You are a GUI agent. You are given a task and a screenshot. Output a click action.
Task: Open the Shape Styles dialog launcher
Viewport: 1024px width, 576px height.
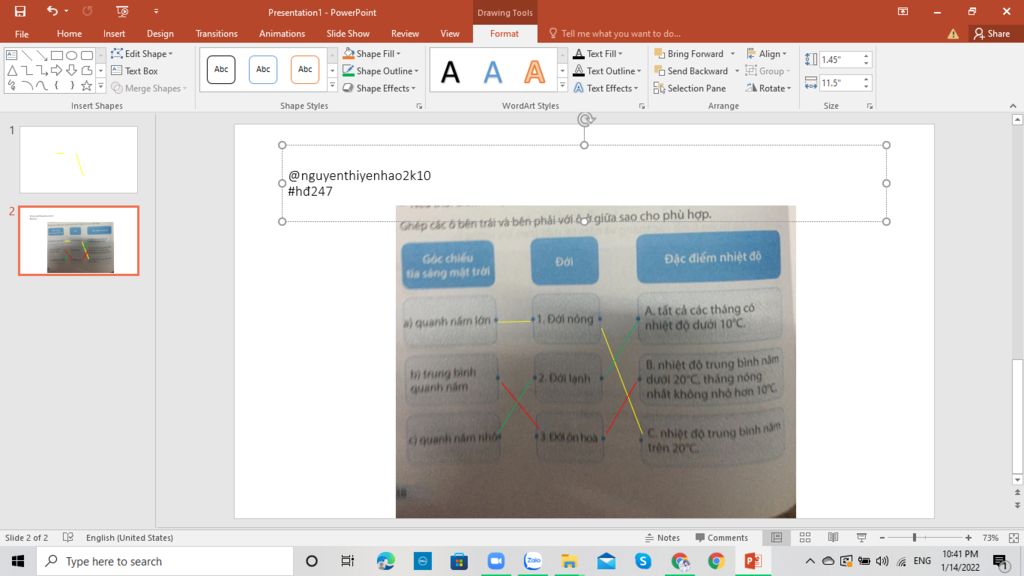(419, 106)
